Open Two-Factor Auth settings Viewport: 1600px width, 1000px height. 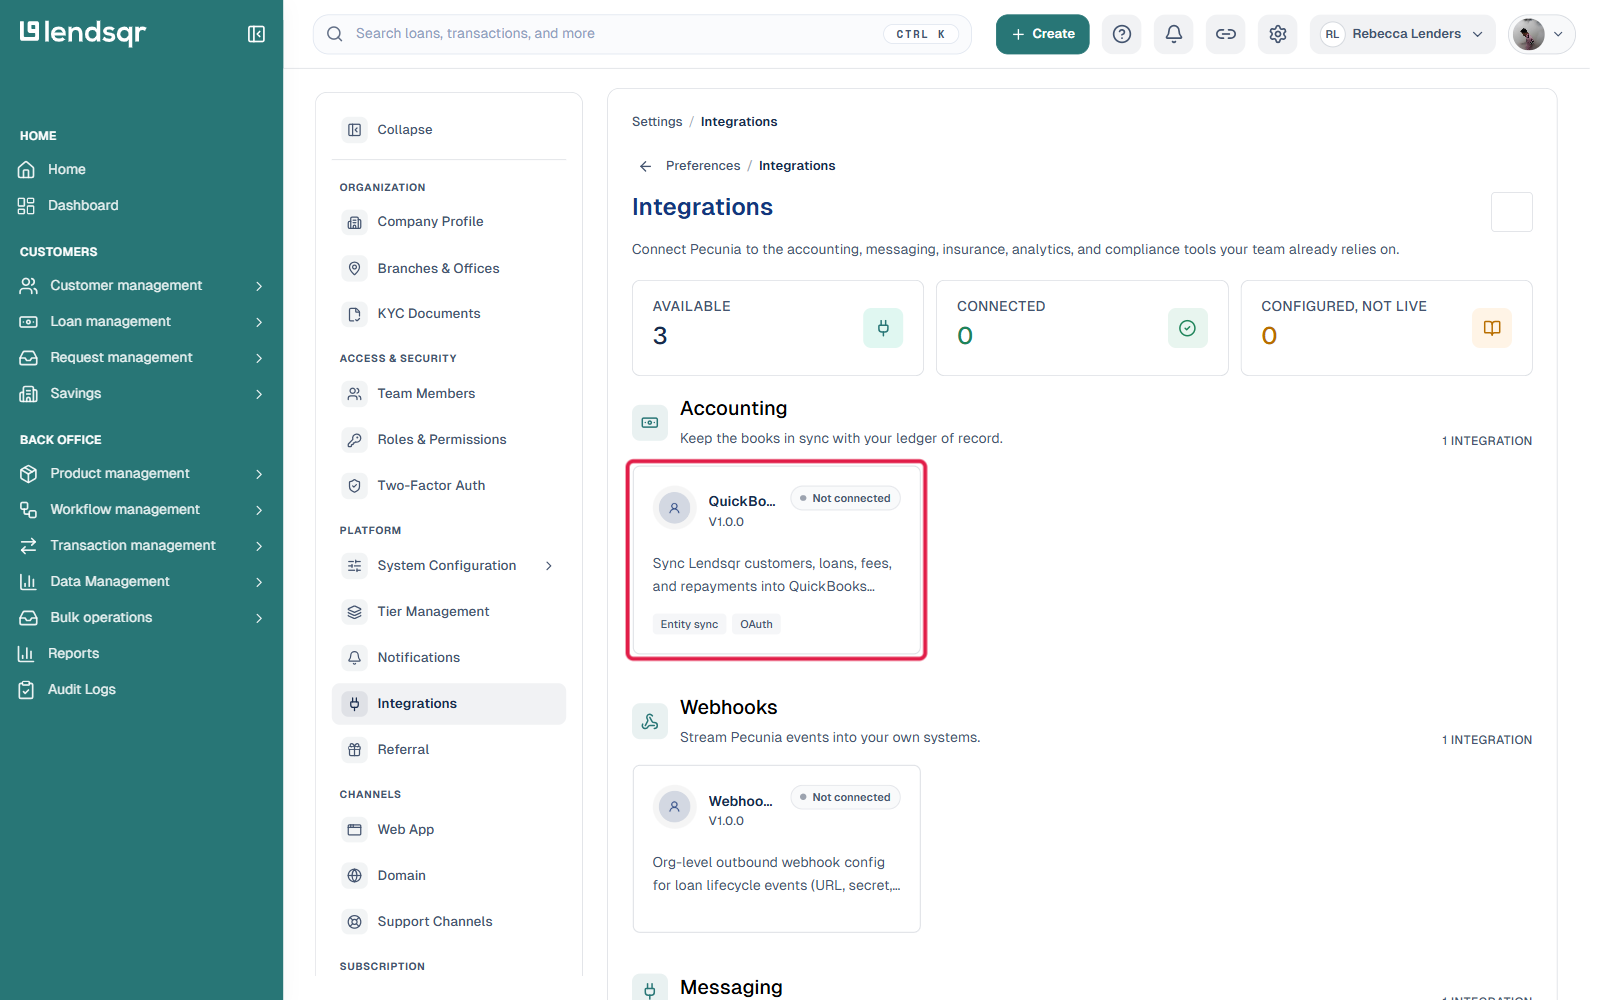pos(449,486)
